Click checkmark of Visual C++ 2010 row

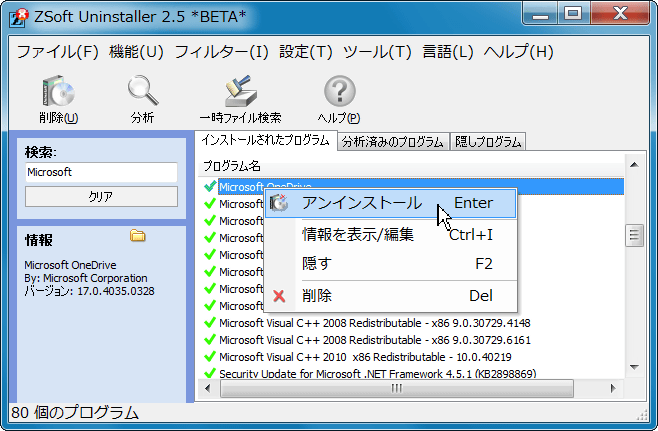(x=210, y=357)
